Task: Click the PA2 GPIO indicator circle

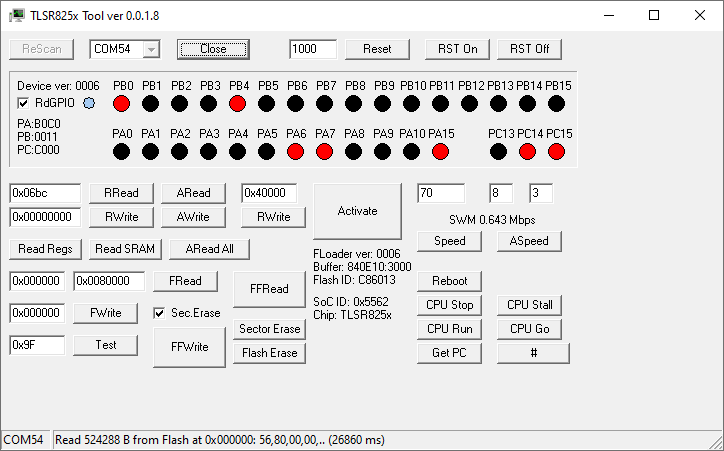Action: [x=179, y=151]
